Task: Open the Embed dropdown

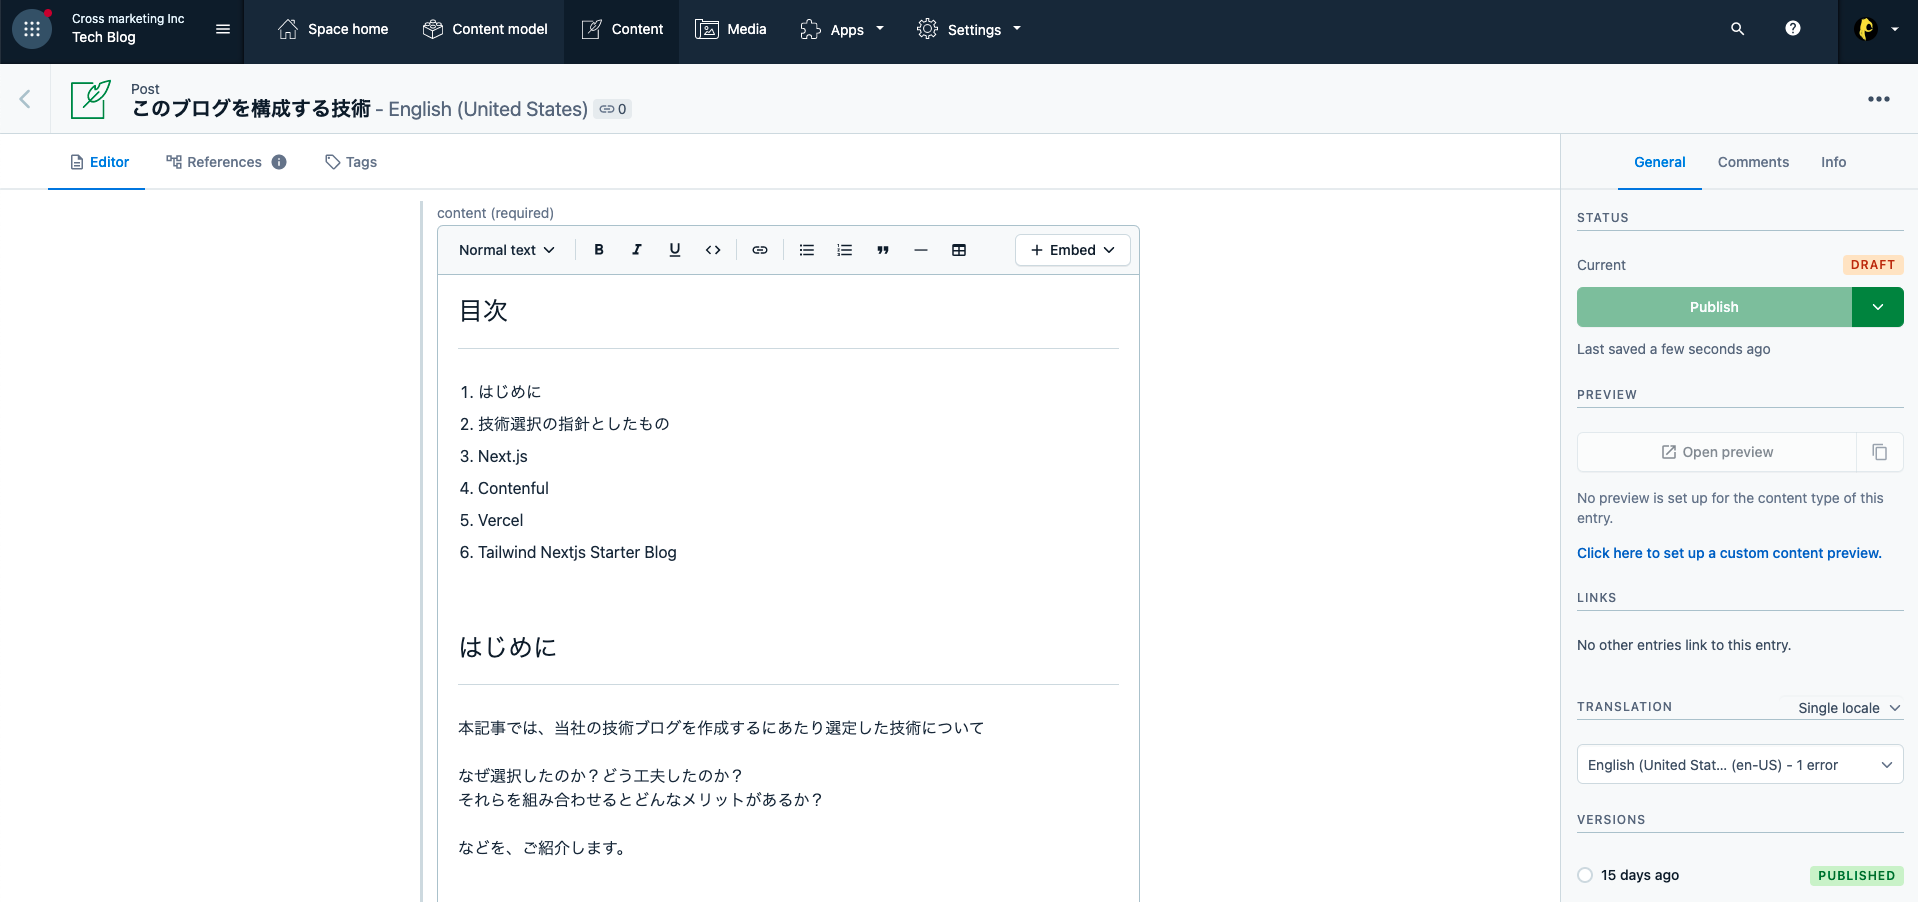Action: [1072, 250]
